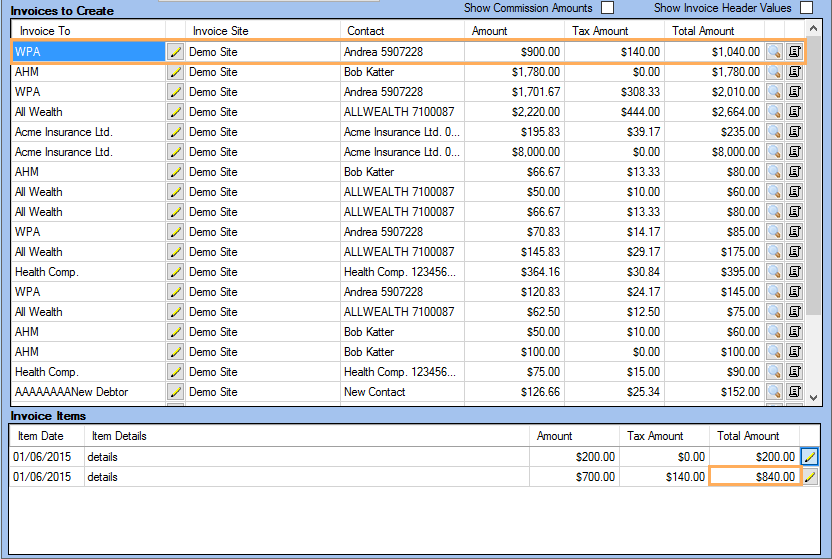Viewport: 832px width, 559px height.
Task: Click the document icon for the Acme Insurance $8,000.00 invoice
Action: [x=794, y=152]
